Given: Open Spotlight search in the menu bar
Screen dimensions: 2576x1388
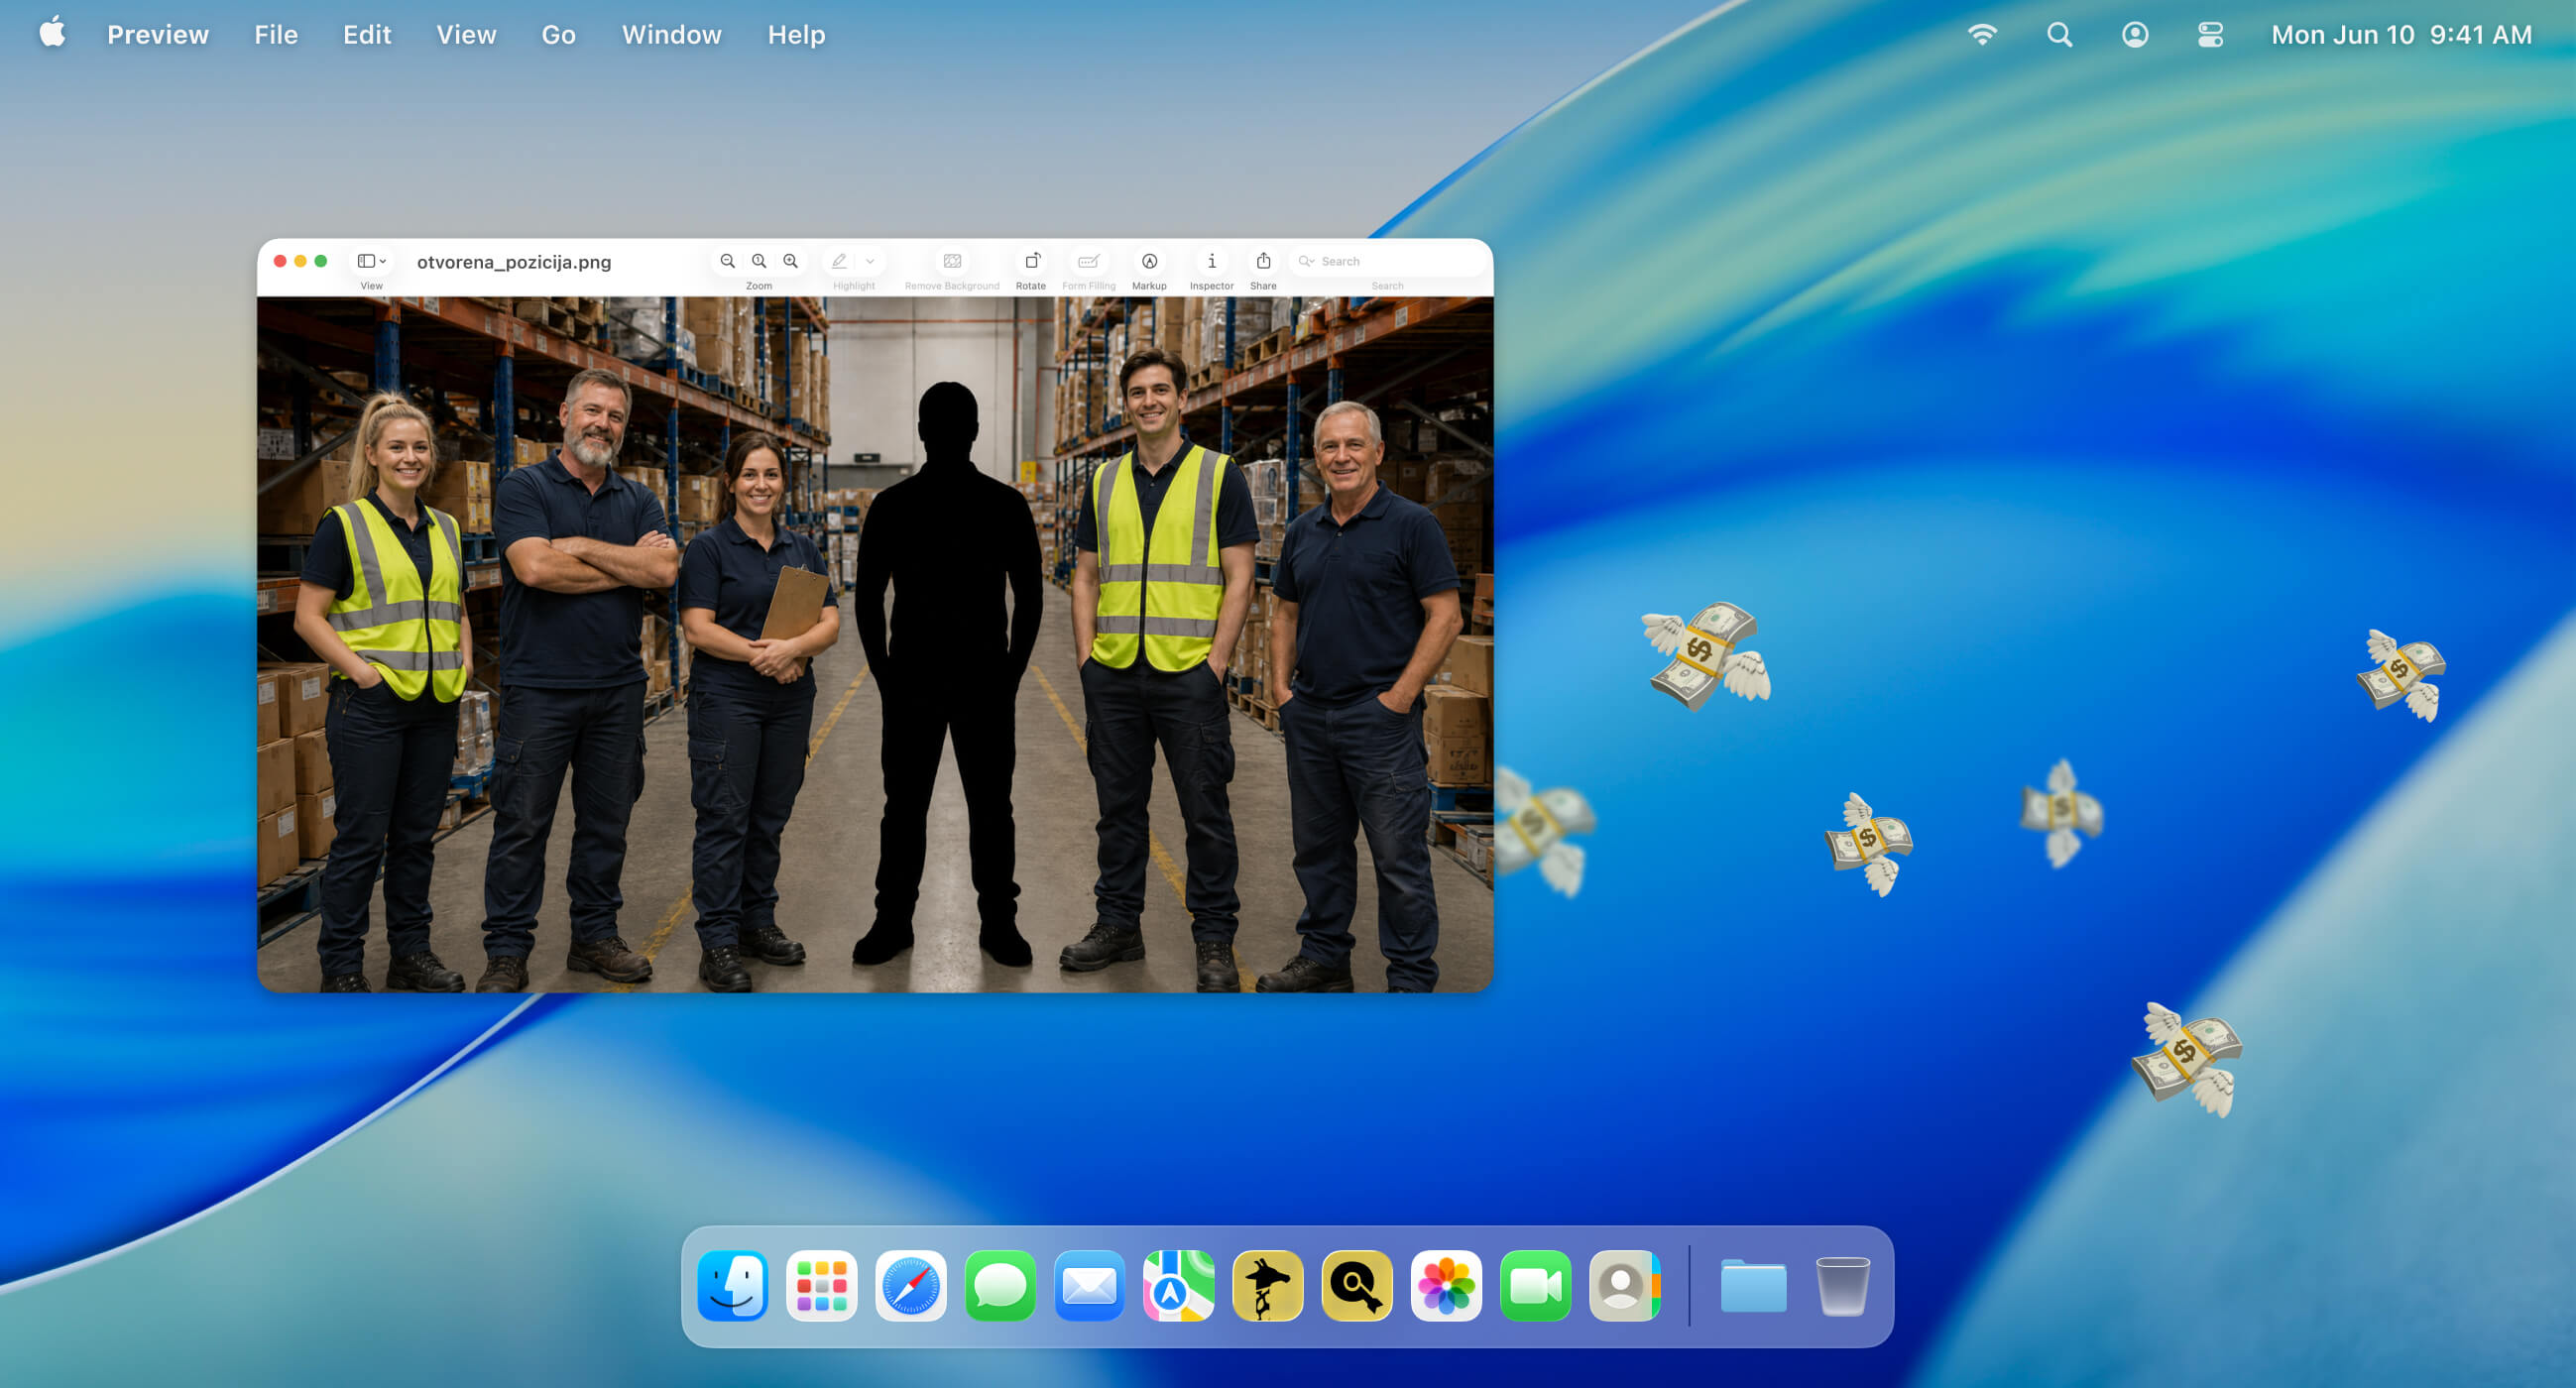Looking at the screenshot, I should pos(2059,35).
